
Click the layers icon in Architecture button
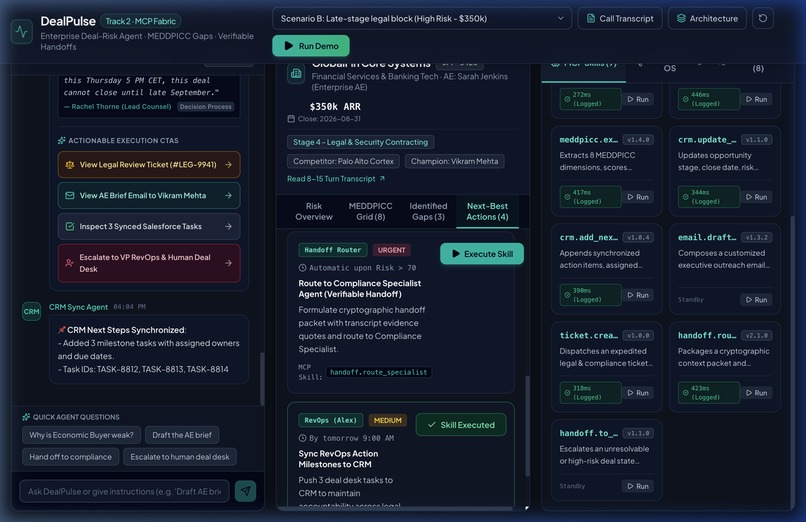tap(681, 18)
